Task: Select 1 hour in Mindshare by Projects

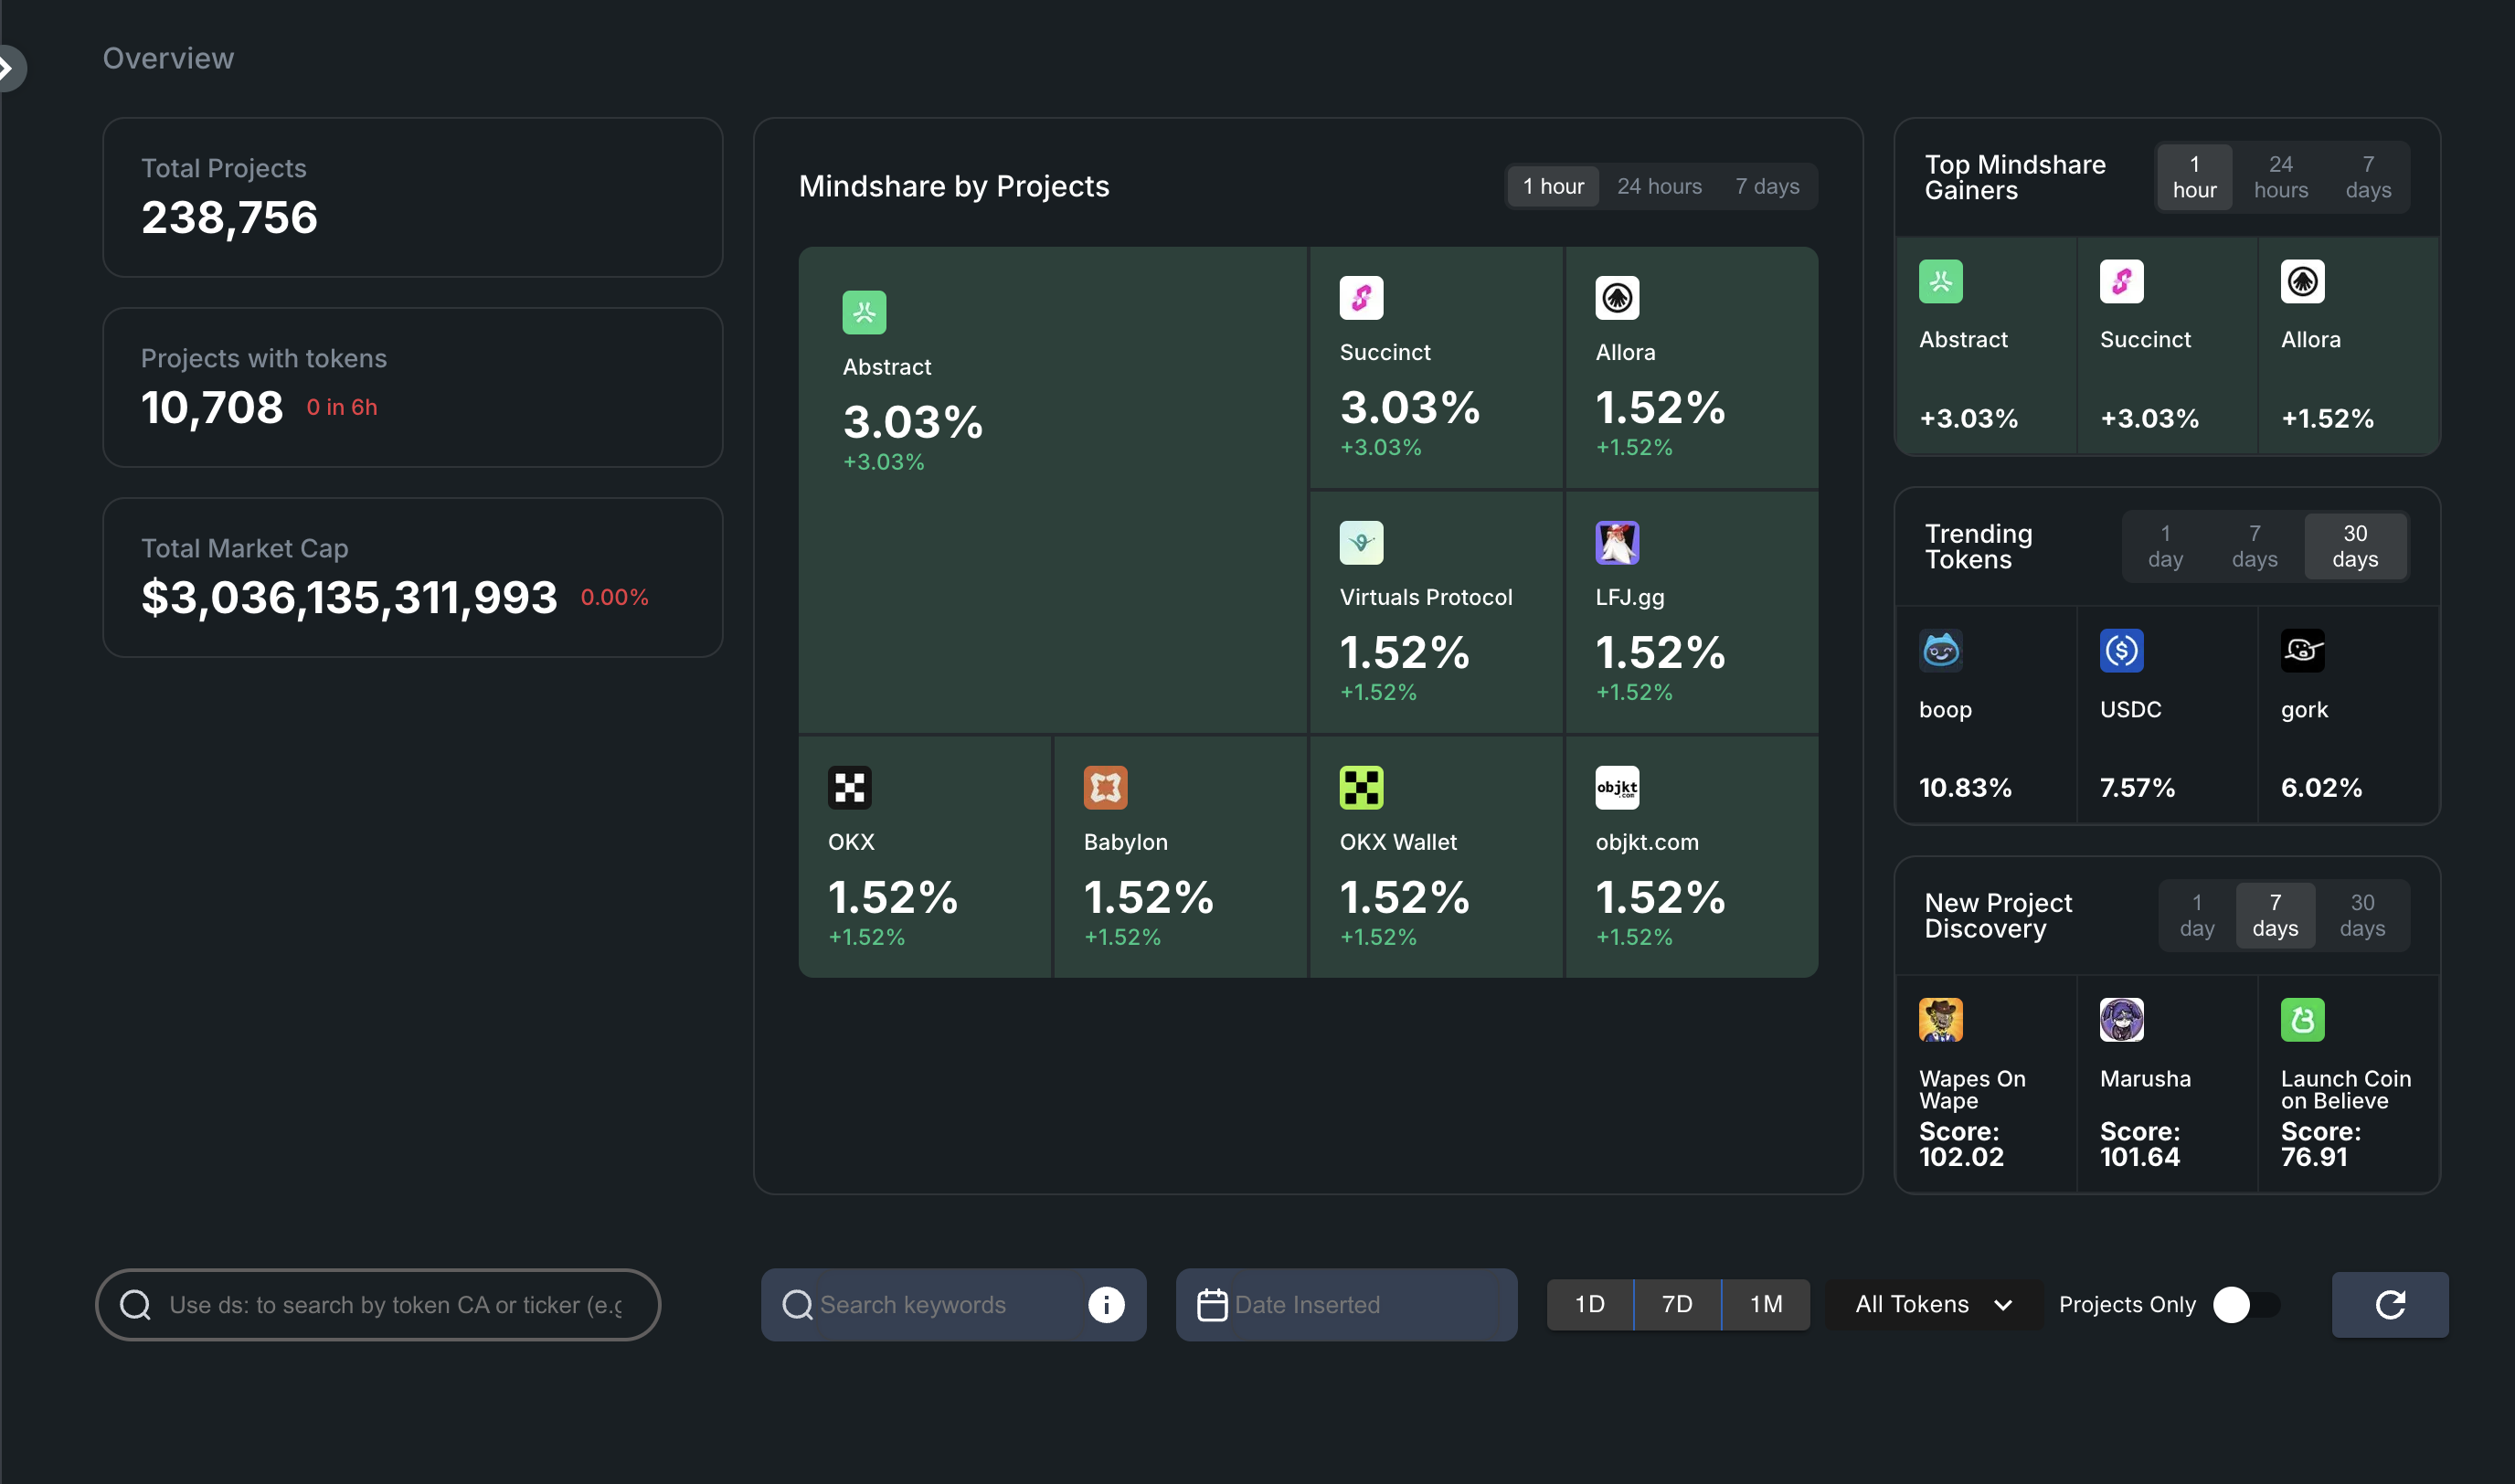Action: pos(1553,186)
